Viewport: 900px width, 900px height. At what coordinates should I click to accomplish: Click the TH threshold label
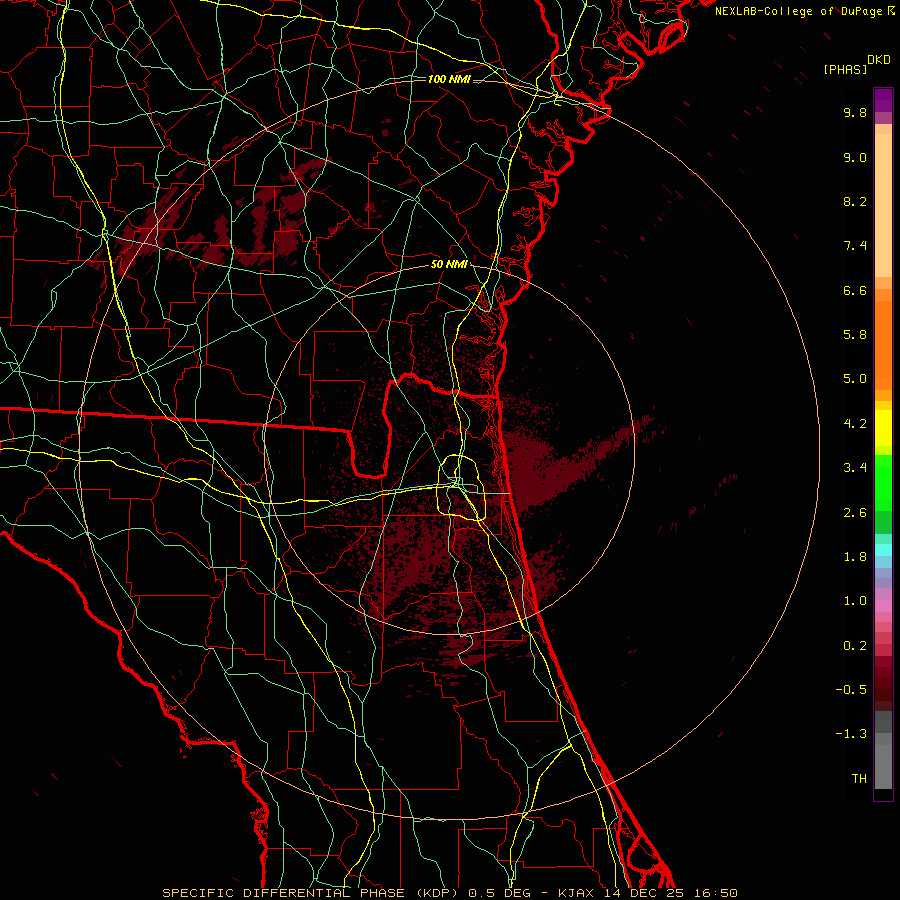(859, 779)
